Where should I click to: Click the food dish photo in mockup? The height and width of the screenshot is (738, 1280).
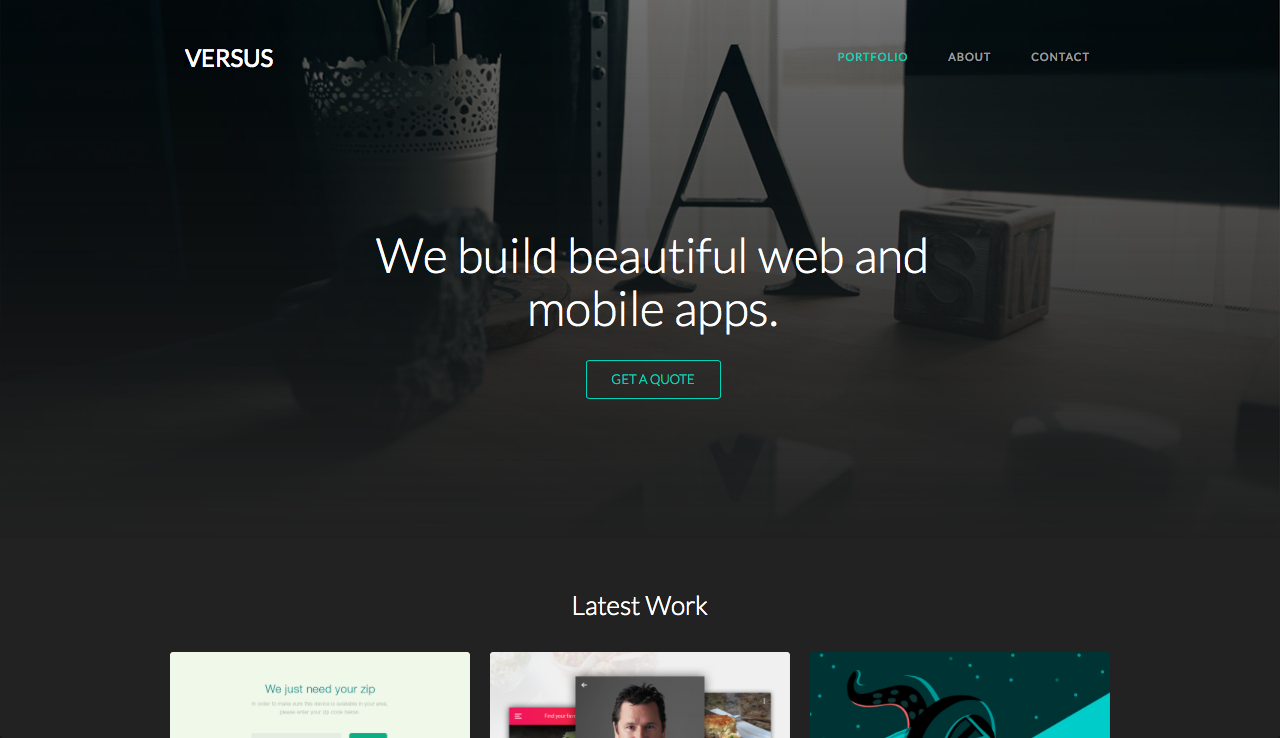pos(738,715)
